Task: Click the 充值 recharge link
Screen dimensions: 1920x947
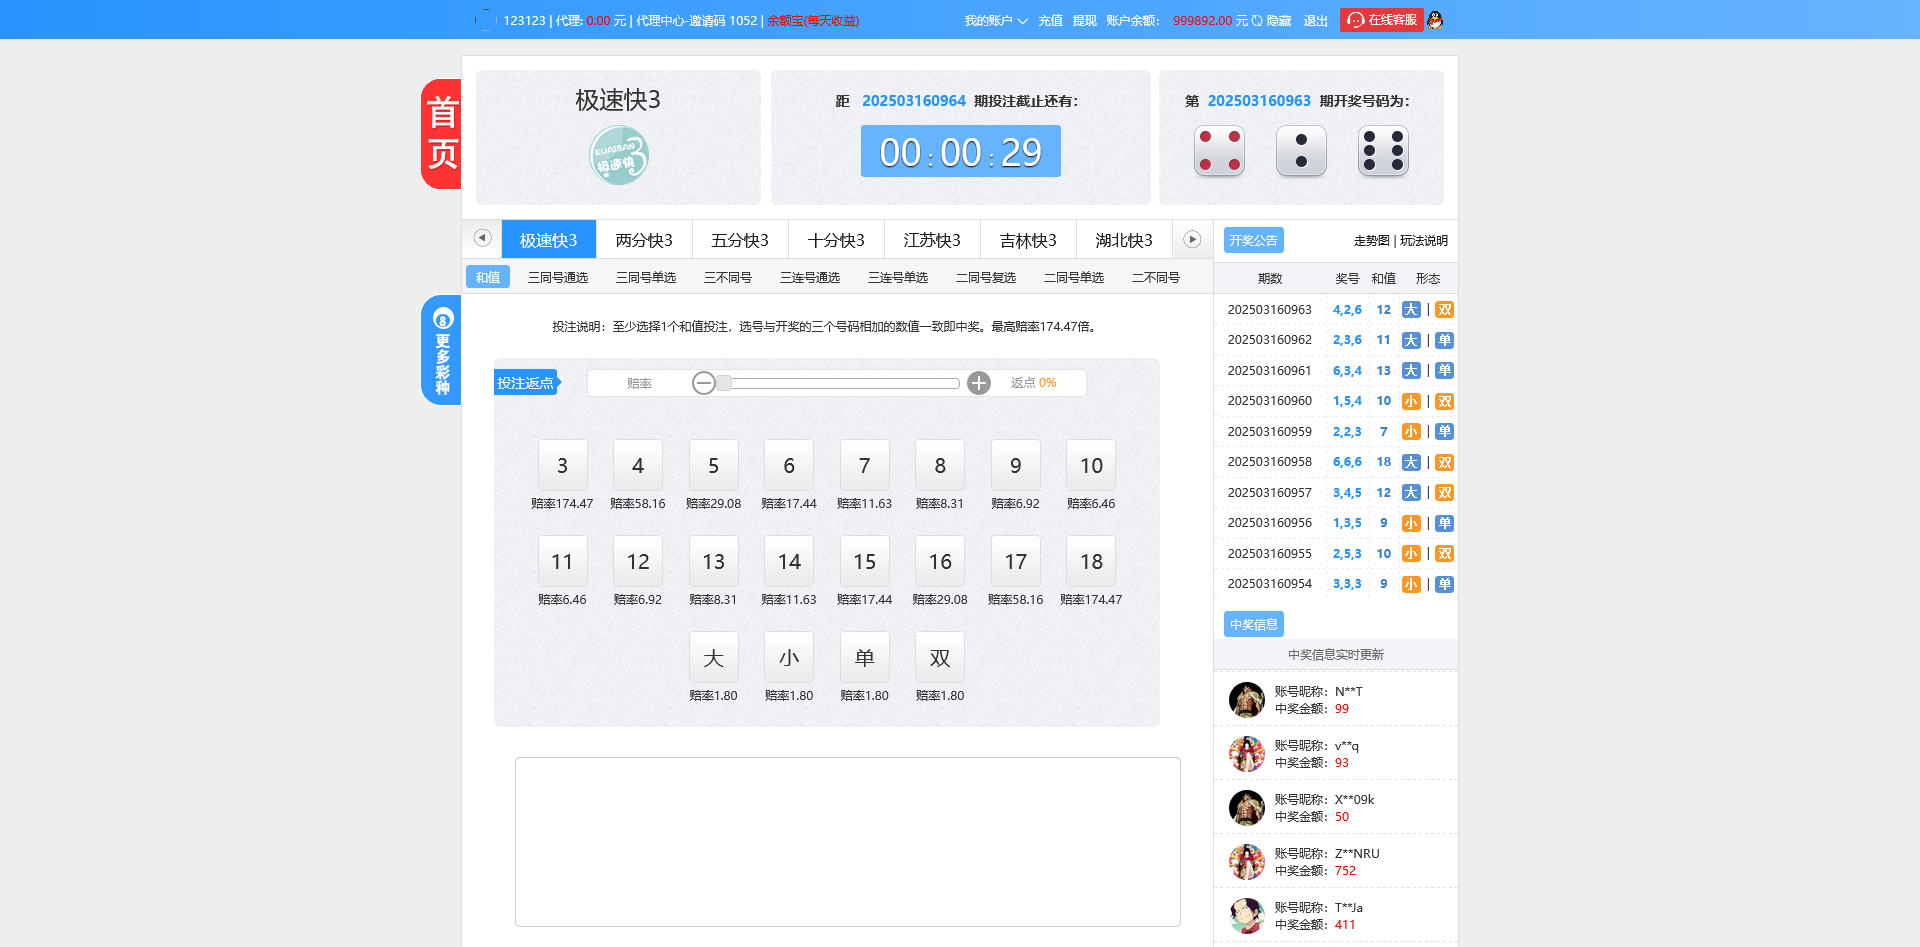Action: click(1050, 21)
